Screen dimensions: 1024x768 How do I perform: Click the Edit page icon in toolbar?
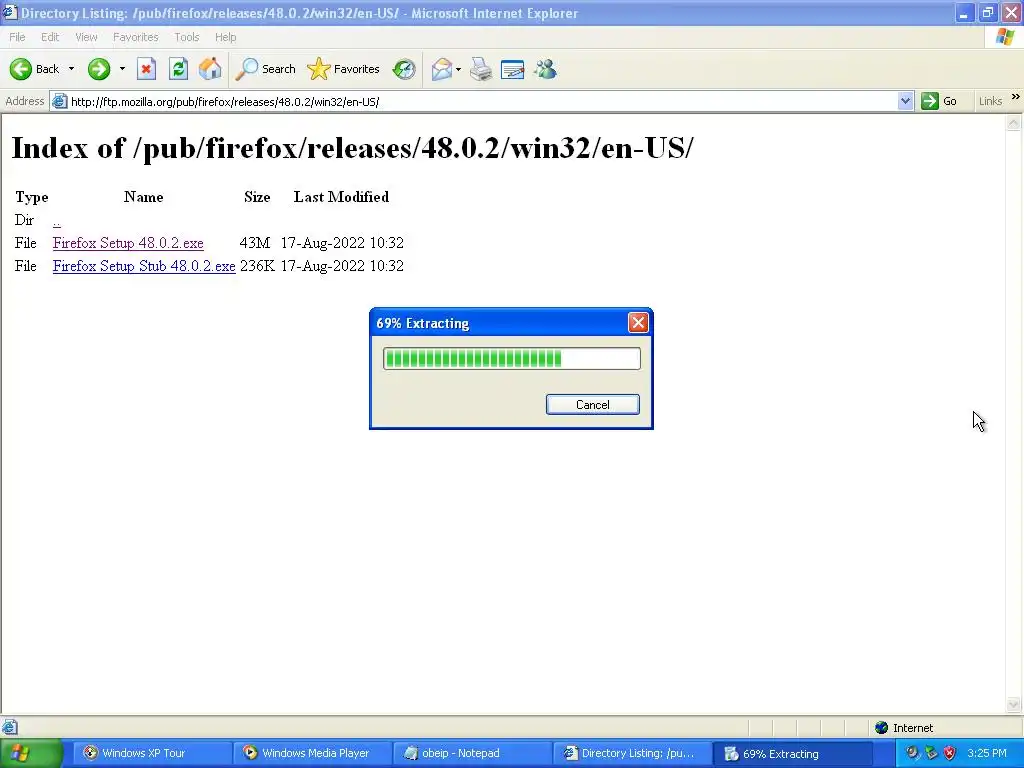click(513, 69)
